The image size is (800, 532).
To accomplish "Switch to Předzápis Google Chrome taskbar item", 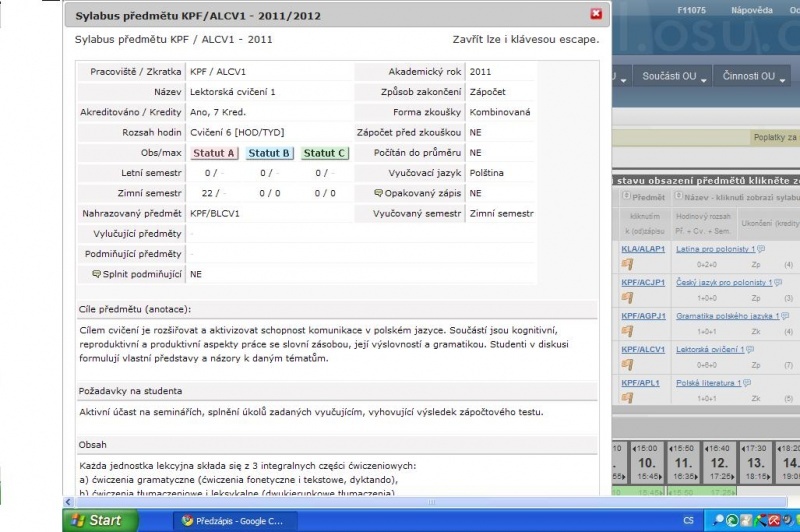I will (228, 520).
